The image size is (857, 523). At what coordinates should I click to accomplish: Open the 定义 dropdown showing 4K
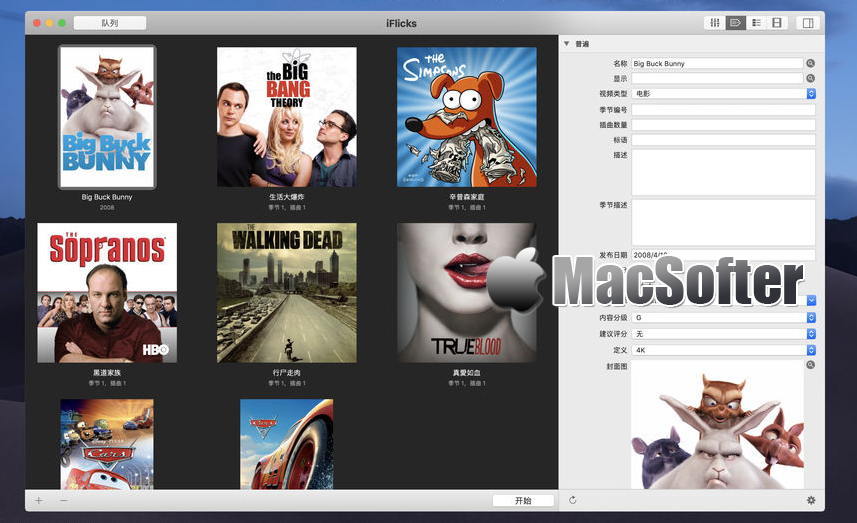tap(724, 350)
